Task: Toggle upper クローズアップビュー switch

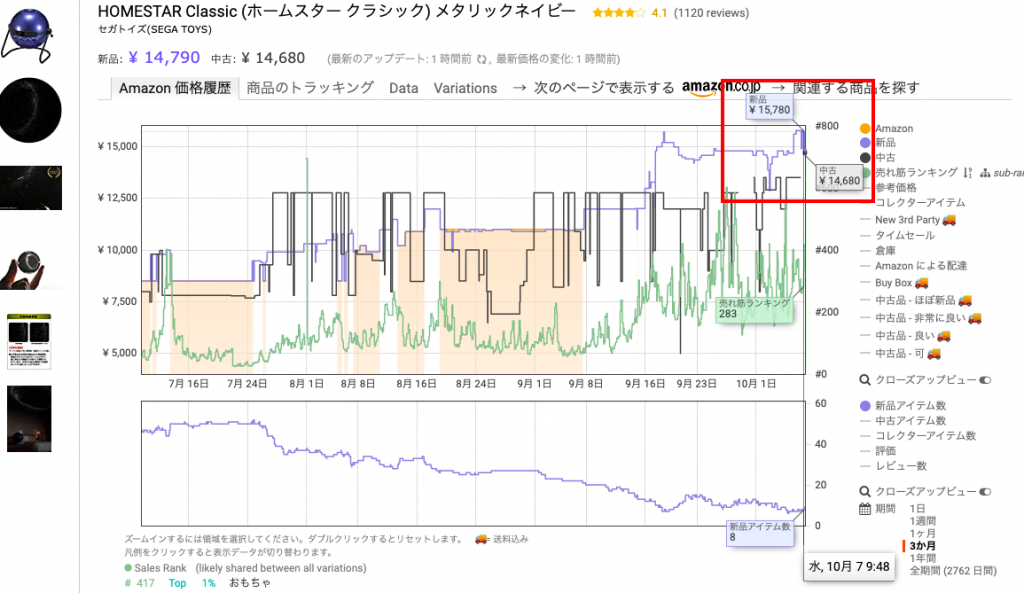Action: (x=985, y=380)
